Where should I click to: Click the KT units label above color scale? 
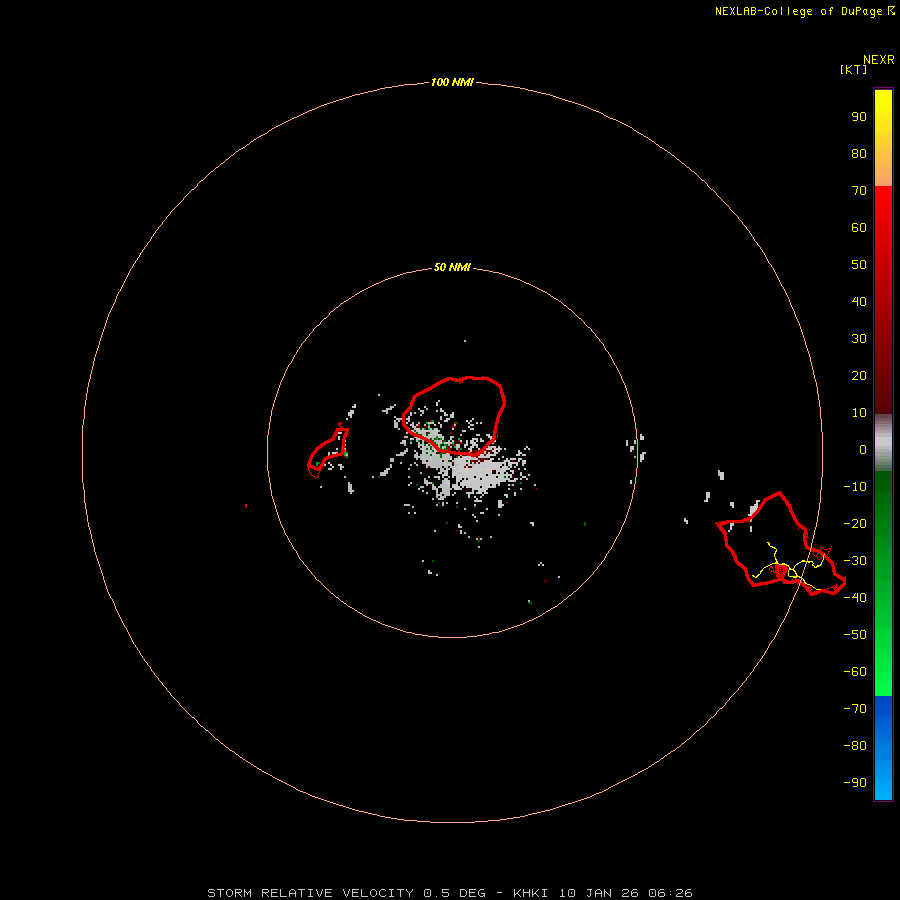pos(853,69)
